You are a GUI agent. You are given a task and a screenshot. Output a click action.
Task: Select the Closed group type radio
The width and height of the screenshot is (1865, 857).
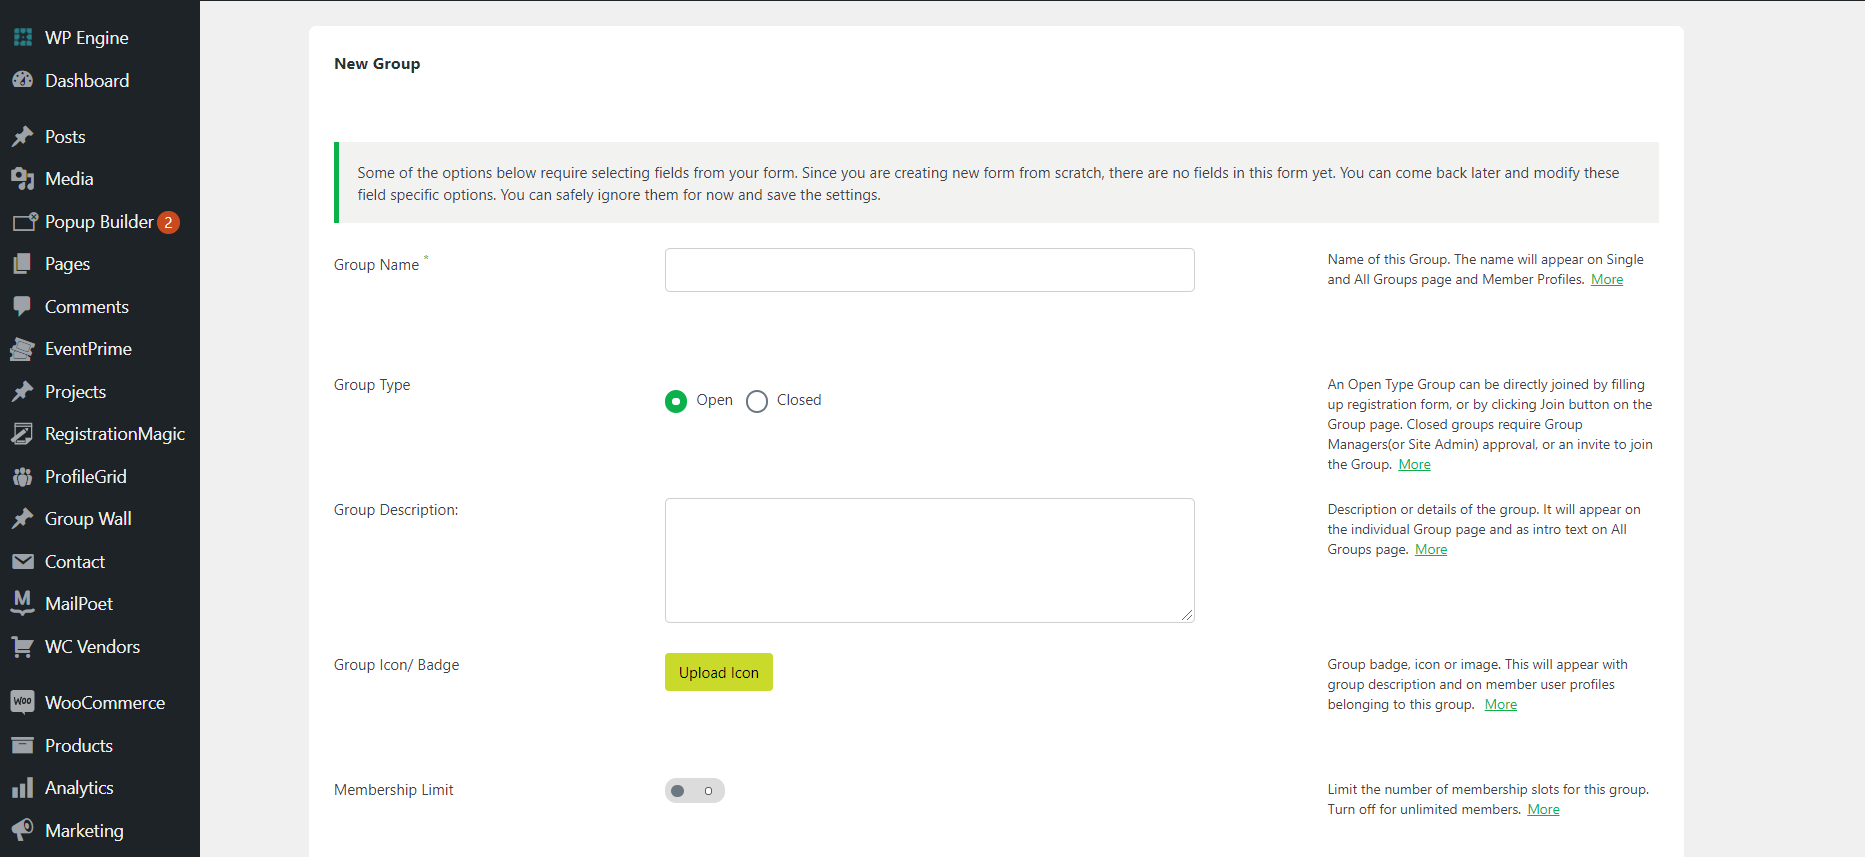[x=757, y=401]
